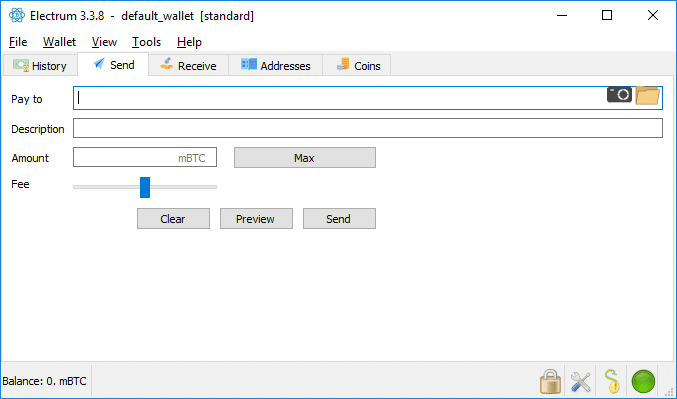677x399 pixels.
Task: Click the Description input field
Action: [x=368, y=128]
